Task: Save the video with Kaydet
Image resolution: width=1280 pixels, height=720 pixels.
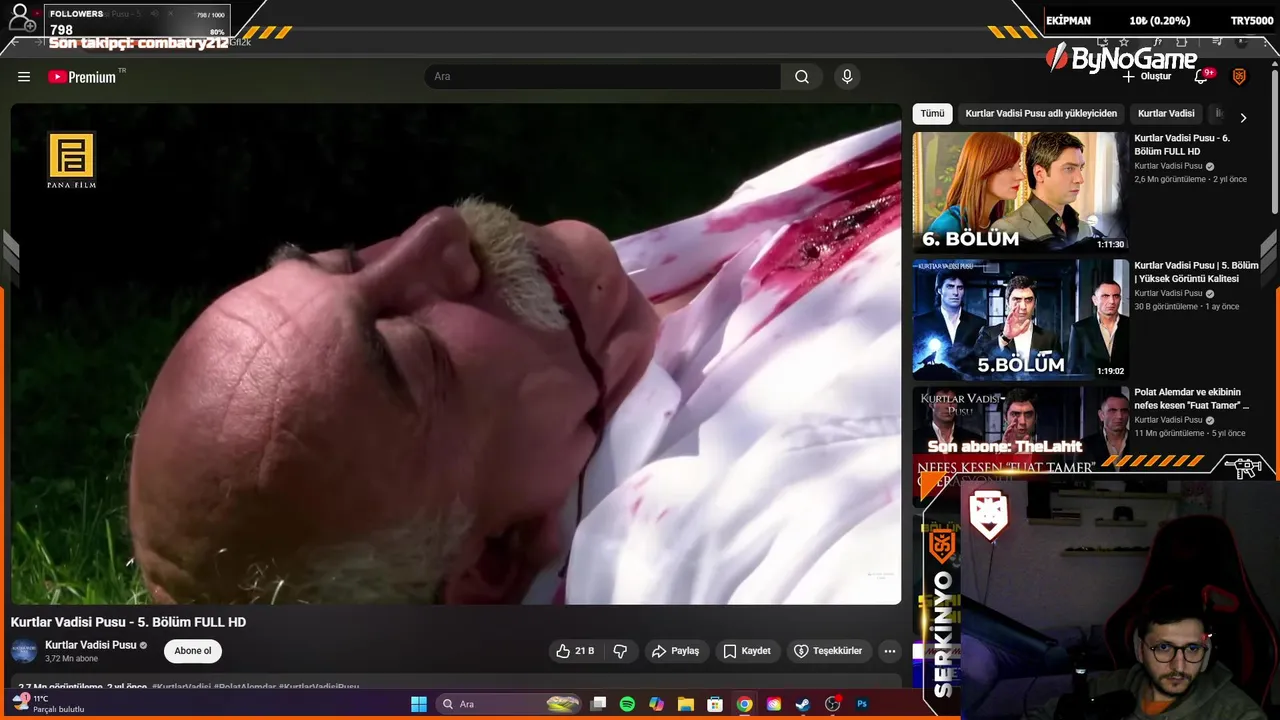Action: point(747,651)
